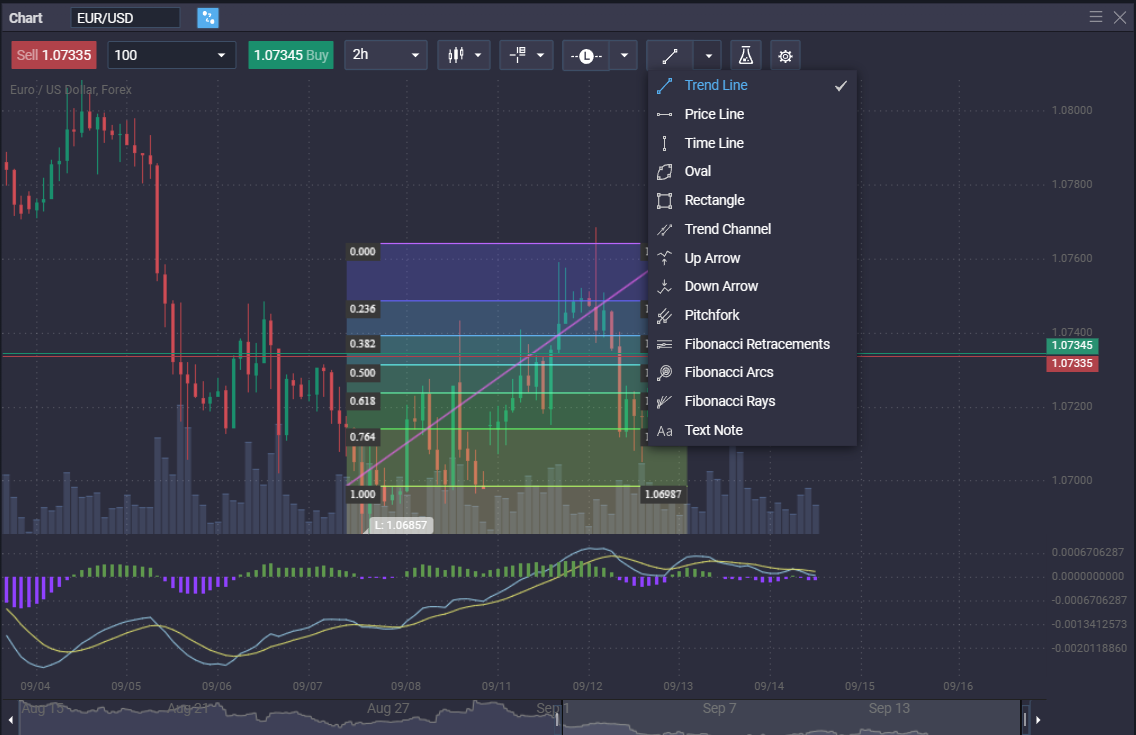Pick Rectangle from the drawing menu
The width and height of the screenshot is (1136, 735).
(752, 201)
